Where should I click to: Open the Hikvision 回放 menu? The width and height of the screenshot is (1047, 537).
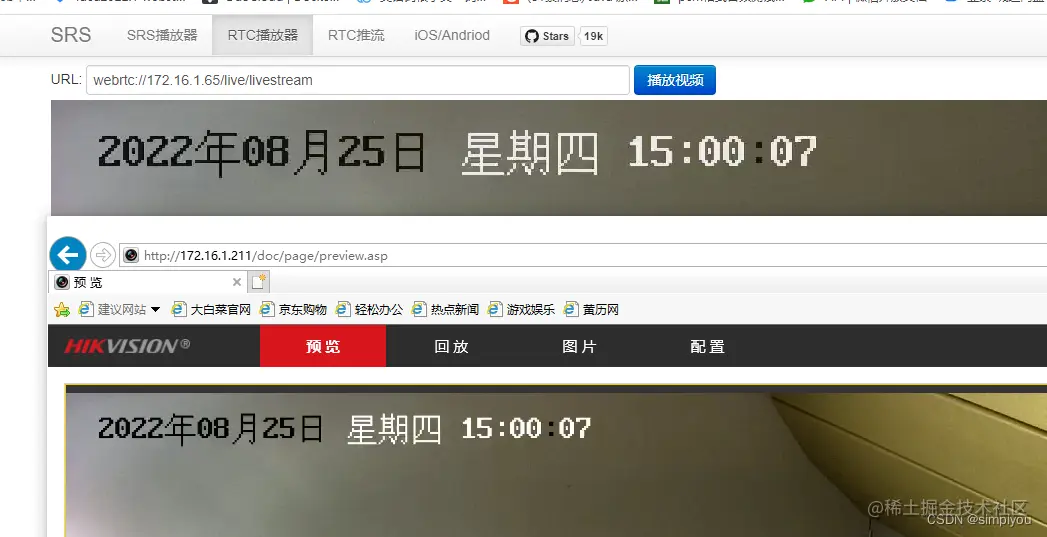pyautogui.click(x=451, y=346)
